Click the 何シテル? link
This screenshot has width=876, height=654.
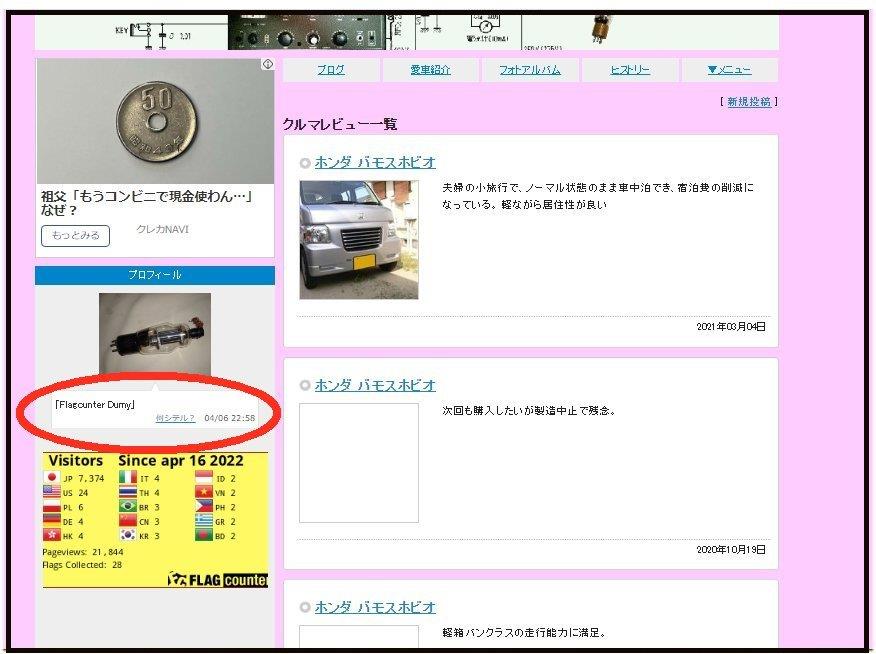[175, 418]
